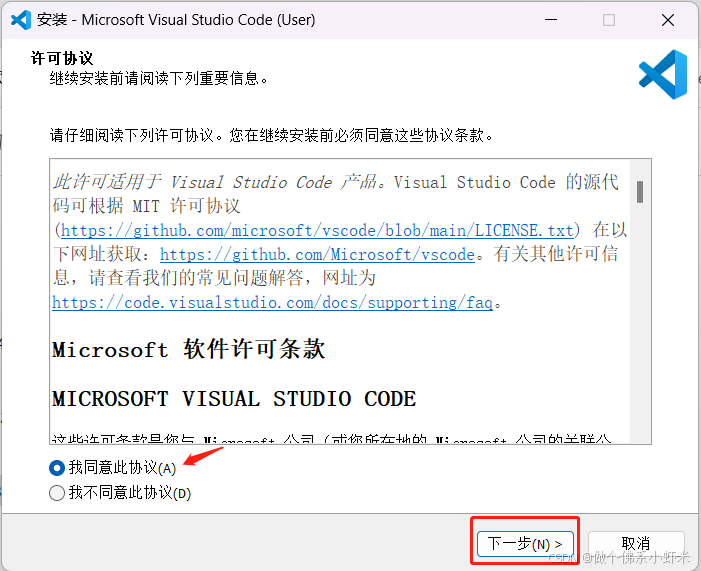701x571 pixels.
Task: Click the VS Code icon in title bar
Action: coord(21,20)
